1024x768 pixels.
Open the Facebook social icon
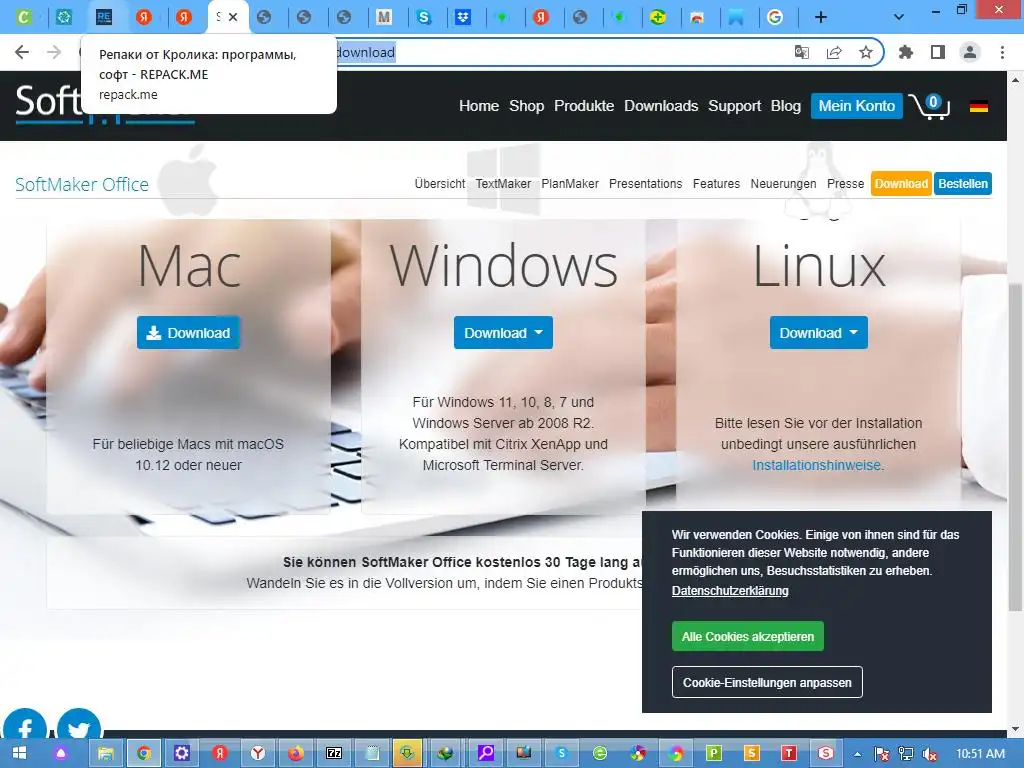[25, 726]
